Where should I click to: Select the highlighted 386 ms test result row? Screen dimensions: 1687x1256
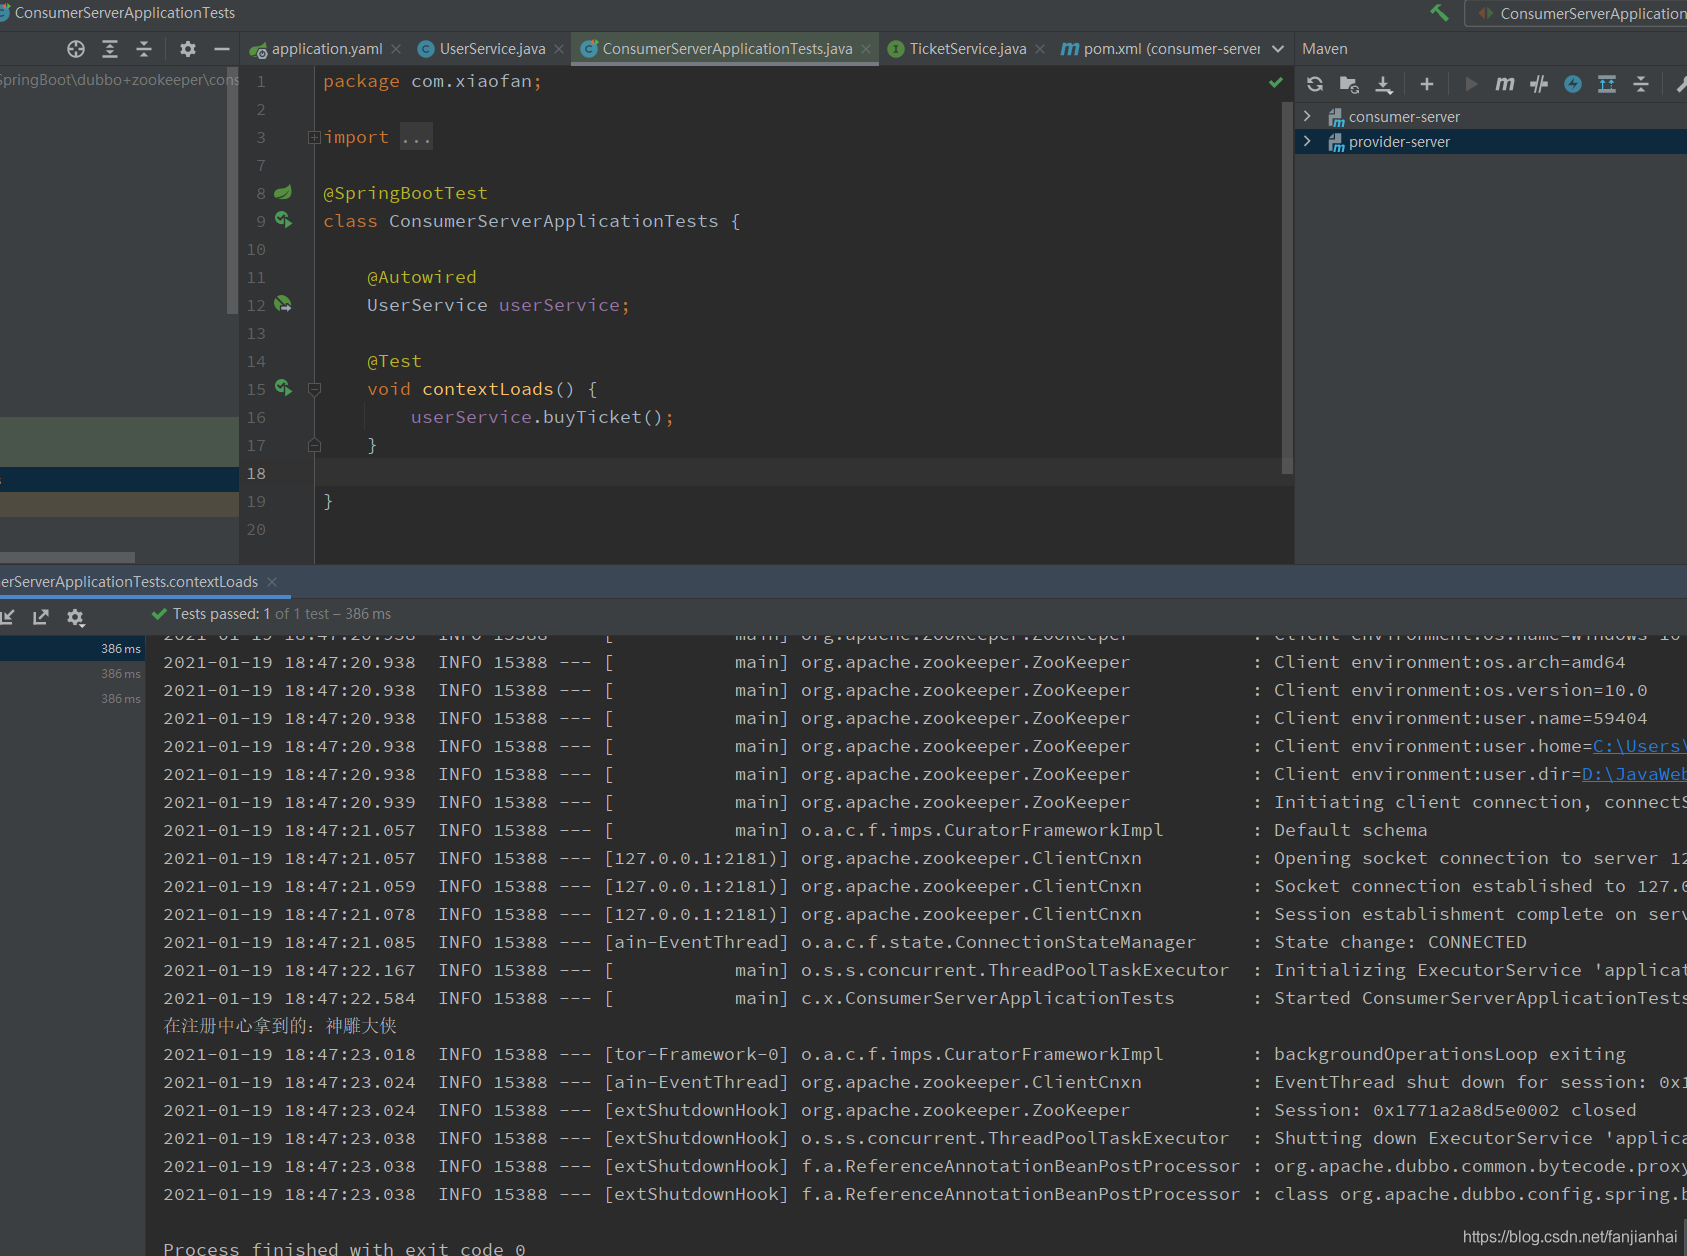72,649
